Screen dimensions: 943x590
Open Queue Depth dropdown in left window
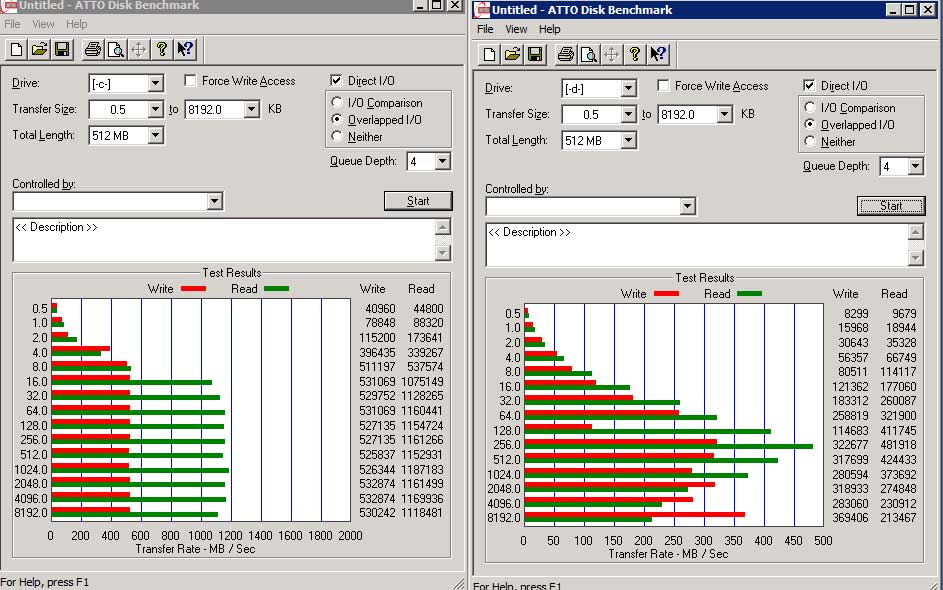pos(443,161)
